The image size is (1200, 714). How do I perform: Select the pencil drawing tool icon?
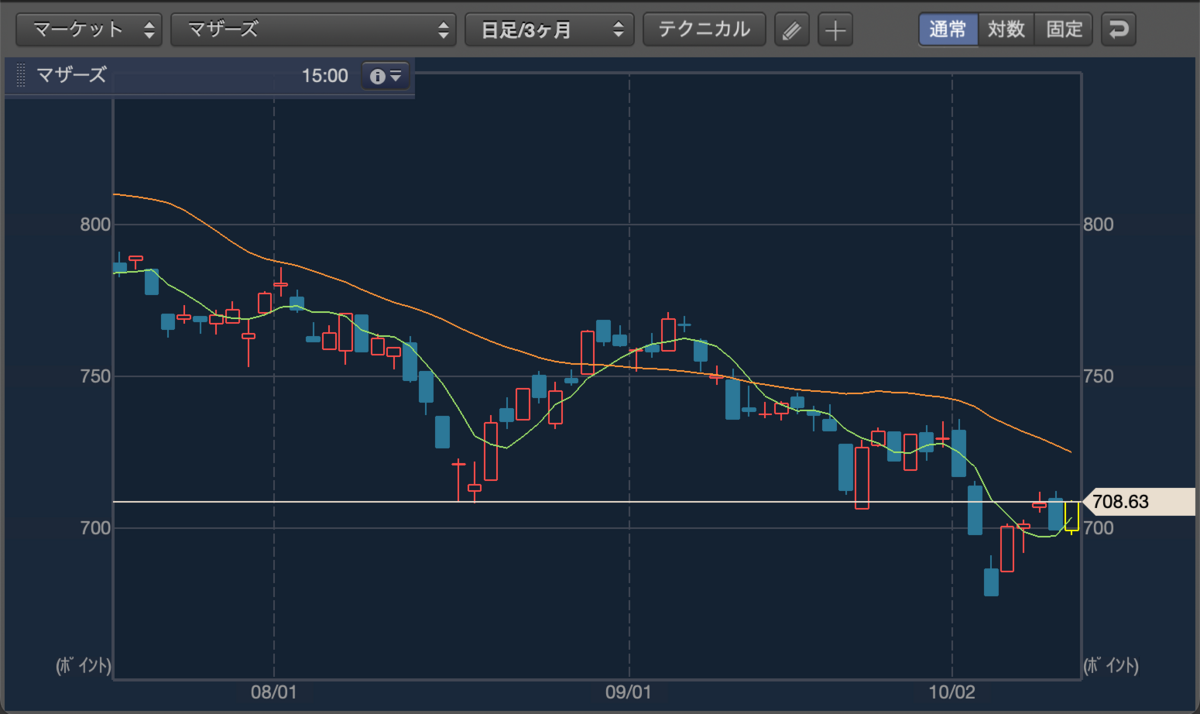792,30
